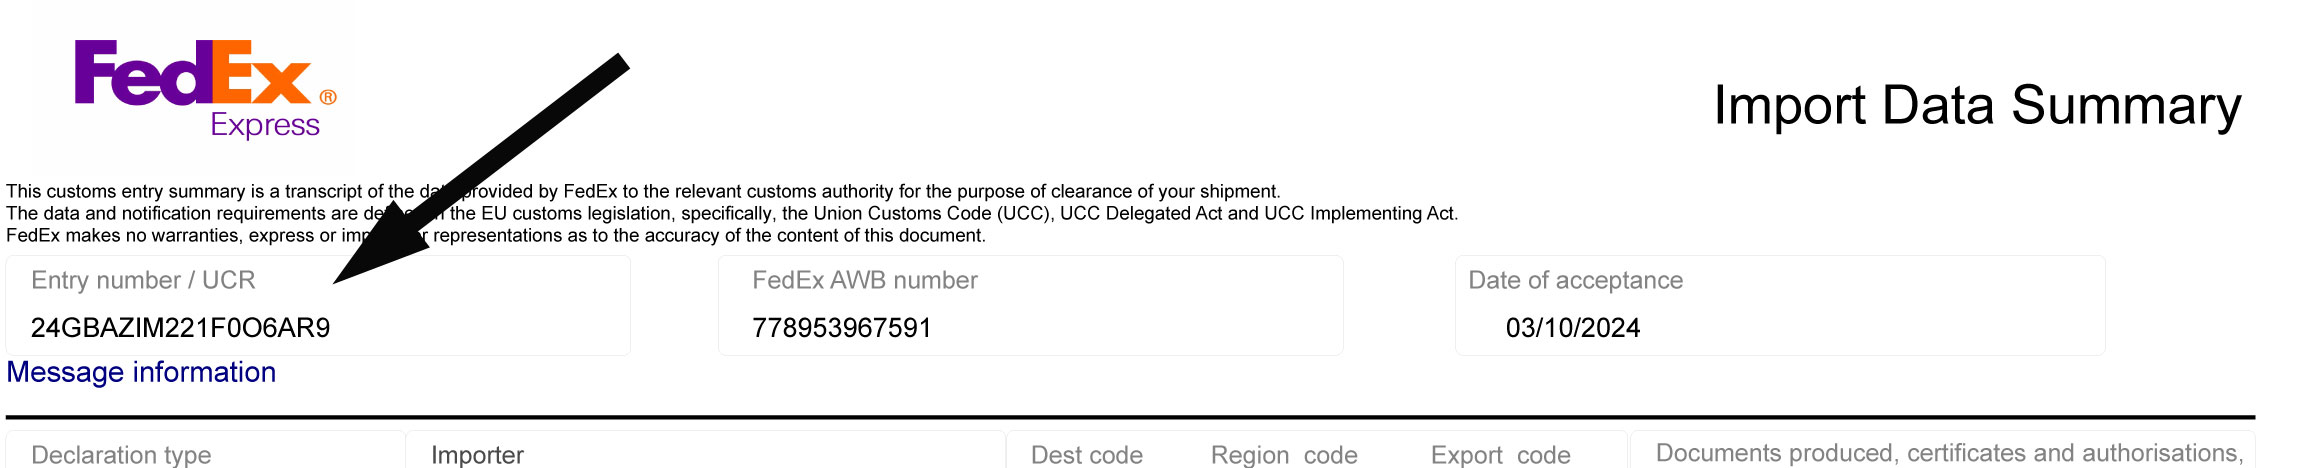The height and width of the screenshot is (468, 2311).
Task: Click the sentence about Union Customs Code legislation
Action: (732, 213)
